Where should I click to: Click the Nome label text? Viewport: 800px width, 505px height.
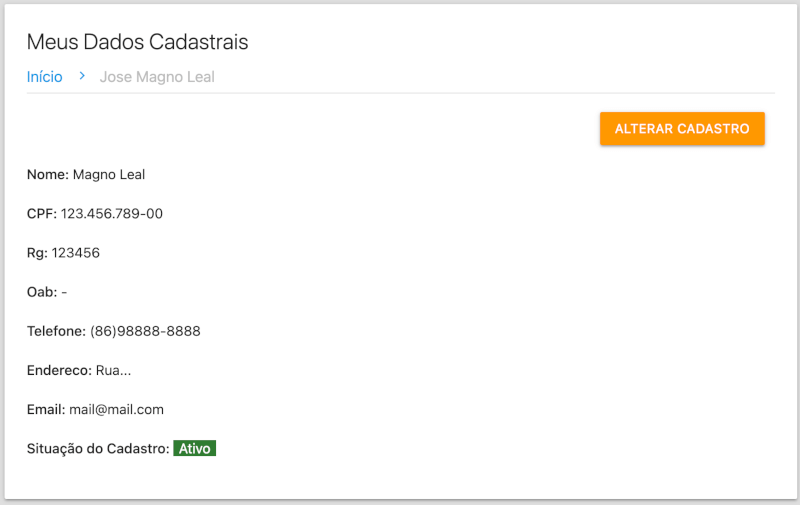47,175
